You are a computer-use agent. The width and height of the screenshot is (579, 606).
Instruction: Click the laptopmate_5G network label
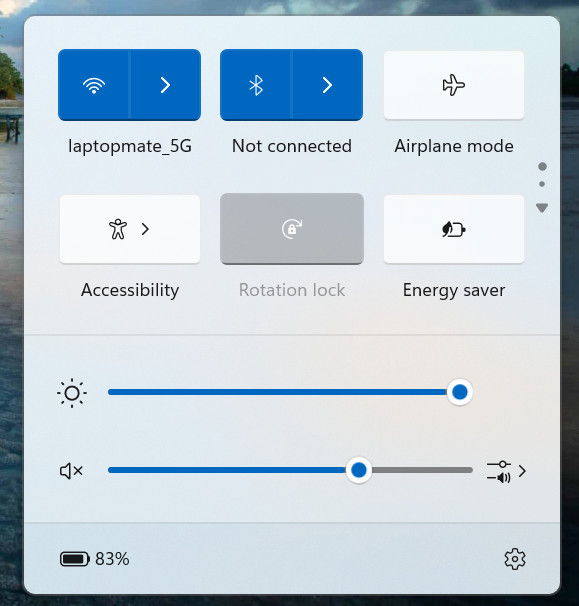pyautogui.click(x=130, y=146)
